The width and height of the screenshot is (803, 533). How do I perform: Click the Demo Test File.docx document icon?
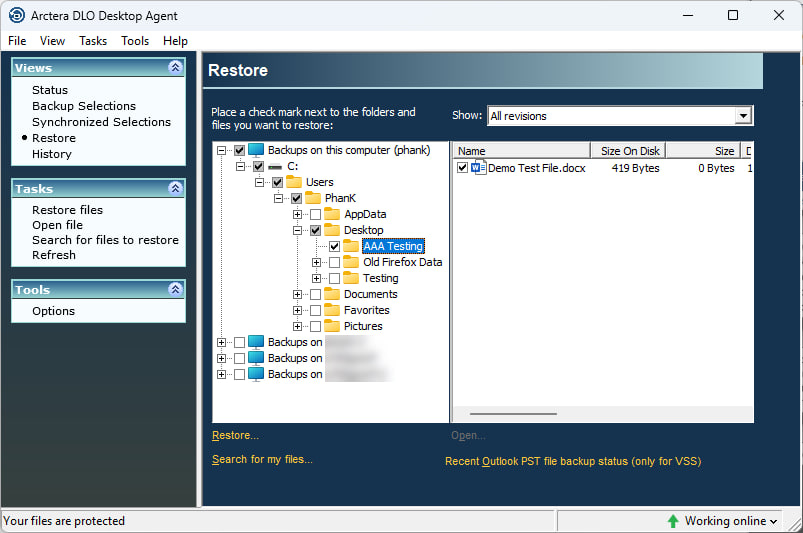coord(478,168)
